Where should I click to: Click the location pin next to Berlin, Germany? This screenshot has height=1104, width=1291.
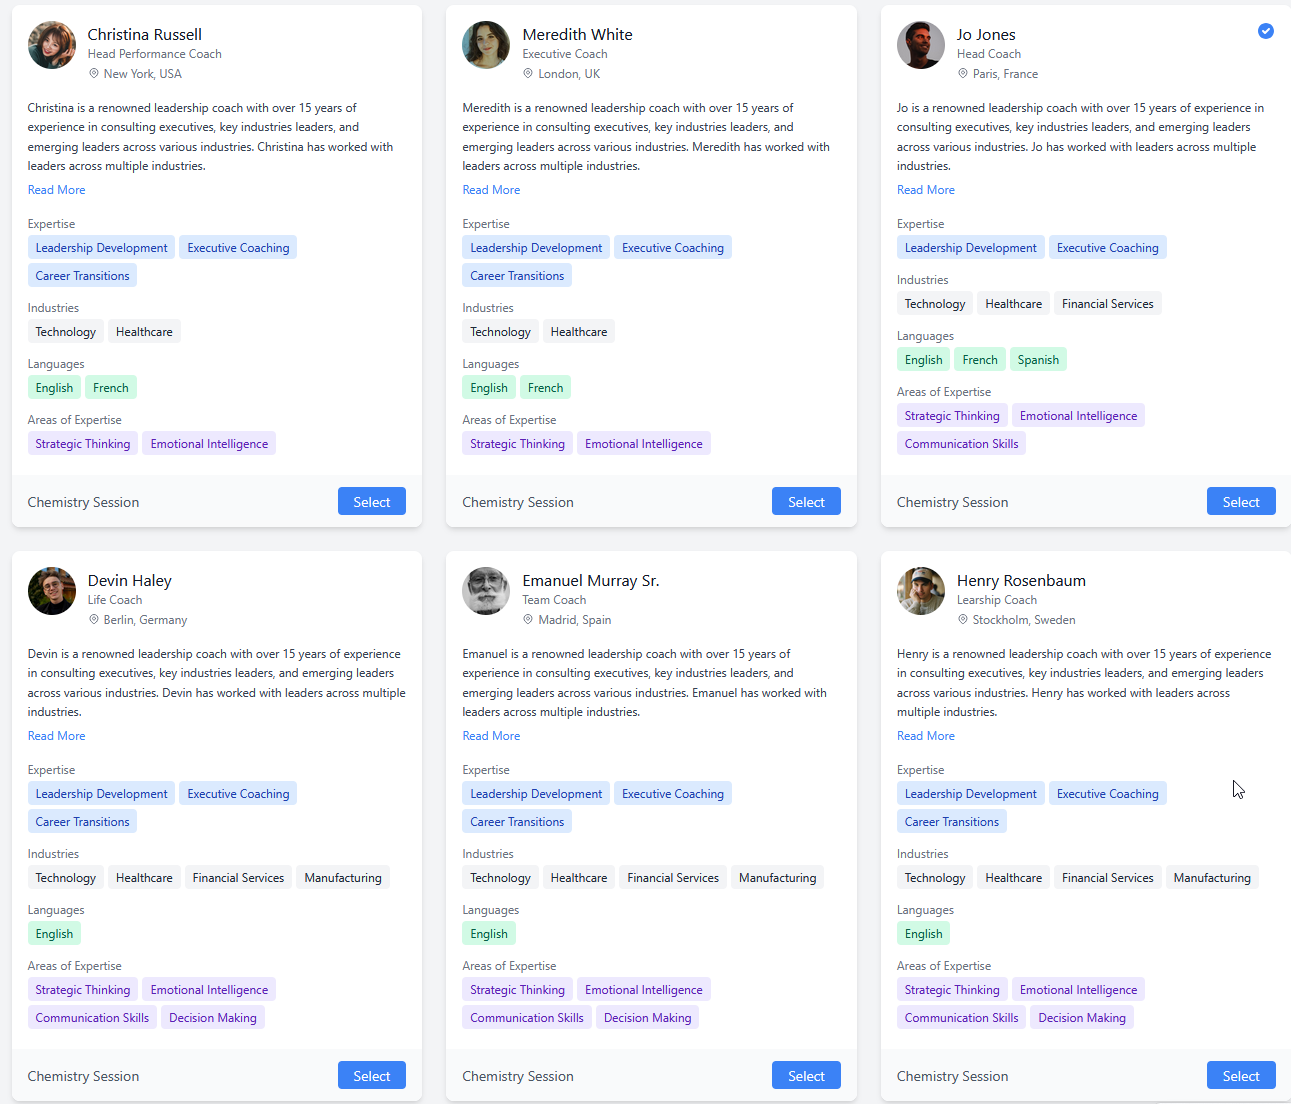[x=94, y=620]
